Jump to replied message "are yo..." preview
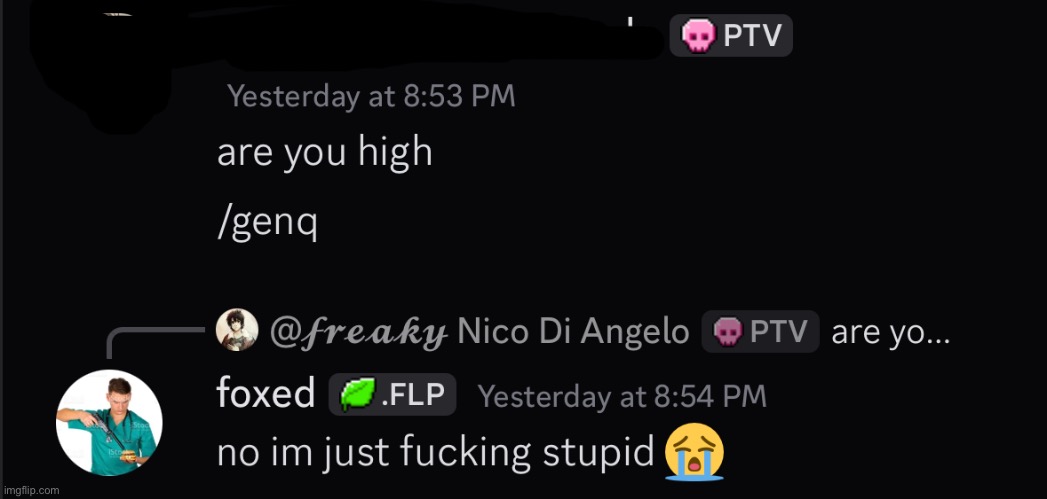The width and height of the screenshot is (1047, 499). [x=890, y=332]
